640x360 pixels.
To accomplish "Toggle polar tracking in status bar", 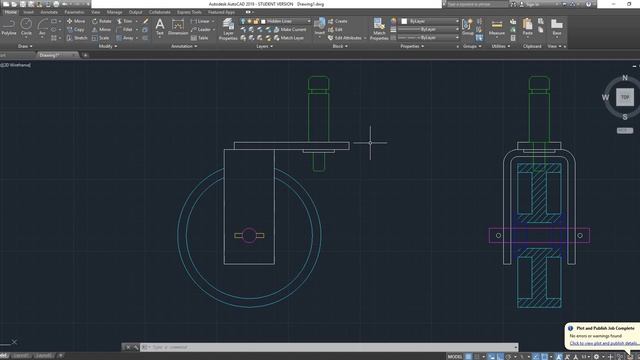I will click(x=508, y=357).
